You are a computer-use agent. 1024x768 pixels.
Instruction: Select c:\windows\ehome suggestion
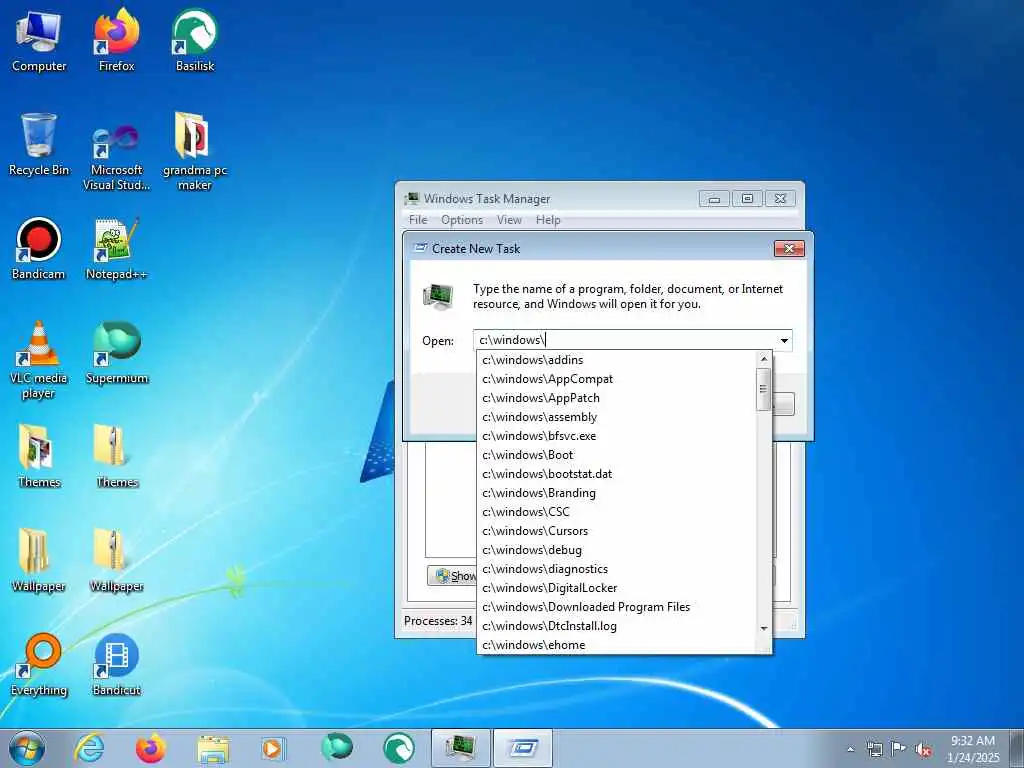(616, 645)
